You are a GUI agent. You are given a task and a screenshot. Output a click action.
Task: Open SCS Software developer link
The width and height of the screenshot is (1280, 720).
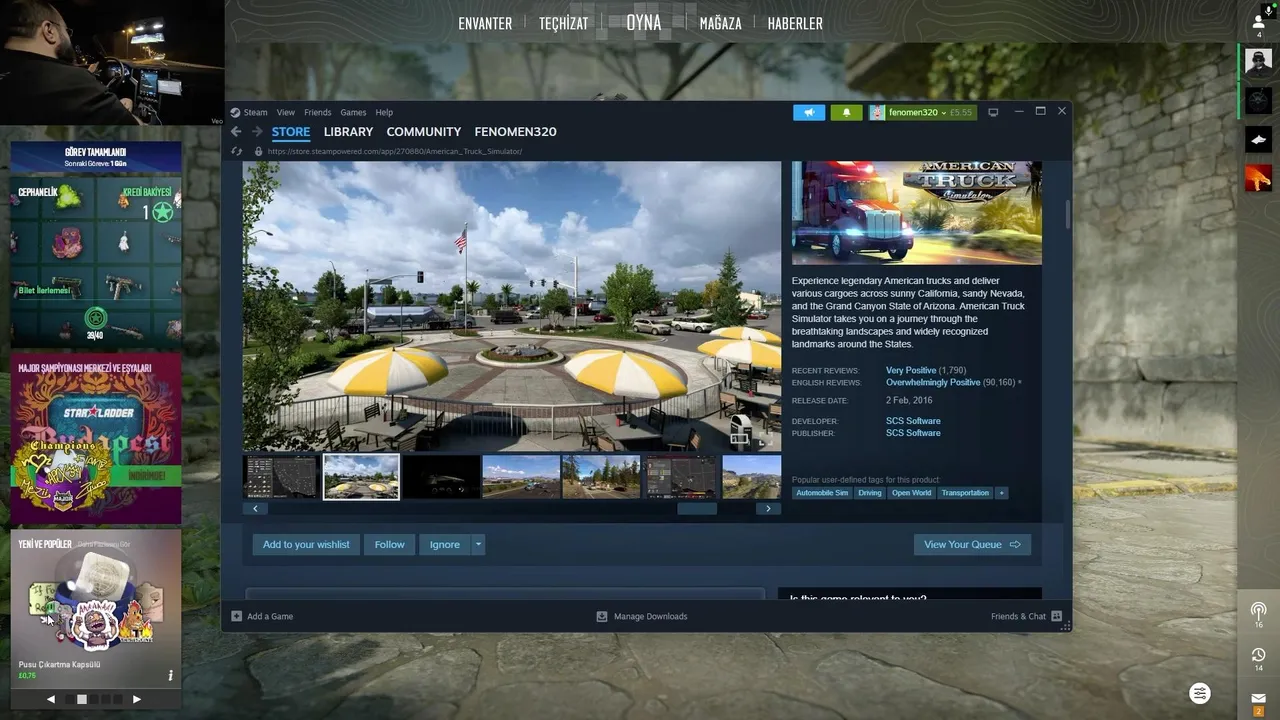913,421
